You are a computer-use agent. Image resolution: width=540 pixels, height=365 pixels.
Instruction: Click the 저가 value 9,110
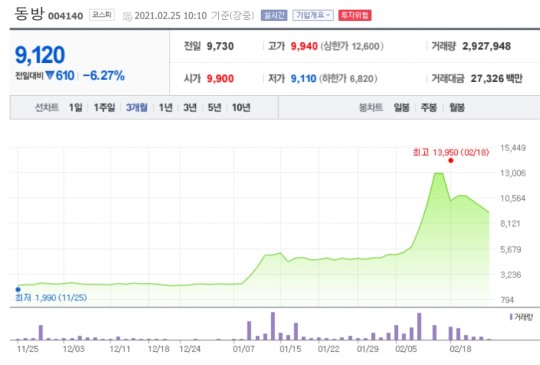(304, 79)
